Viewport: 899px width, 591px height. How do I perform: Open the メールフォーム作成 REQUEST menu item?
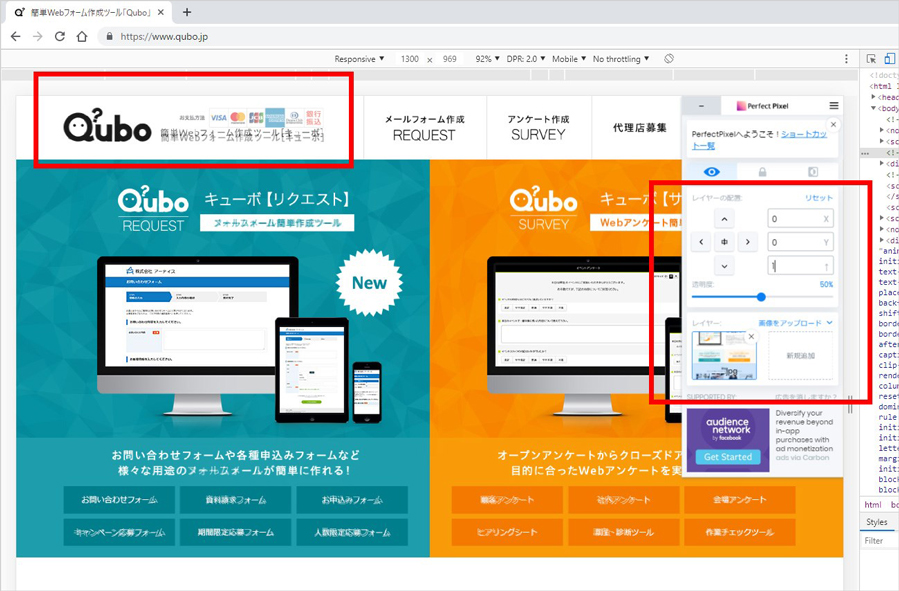coord(424,127)
